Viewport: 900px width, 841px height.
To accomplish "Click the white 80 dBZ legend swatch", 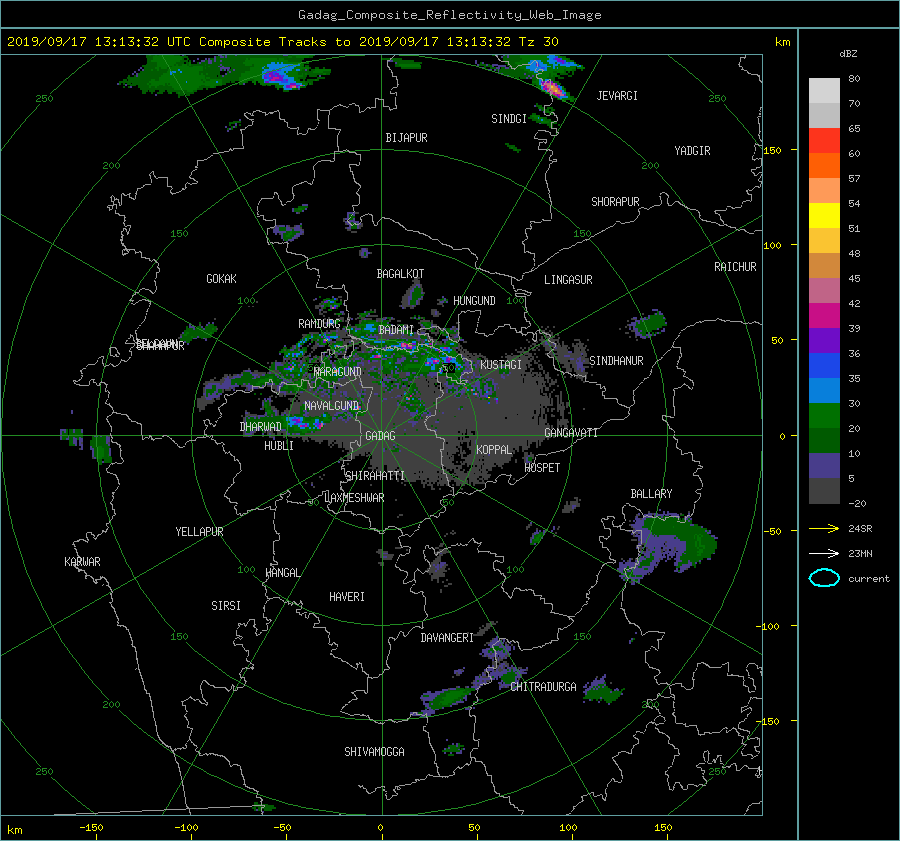I will [824, 91].
